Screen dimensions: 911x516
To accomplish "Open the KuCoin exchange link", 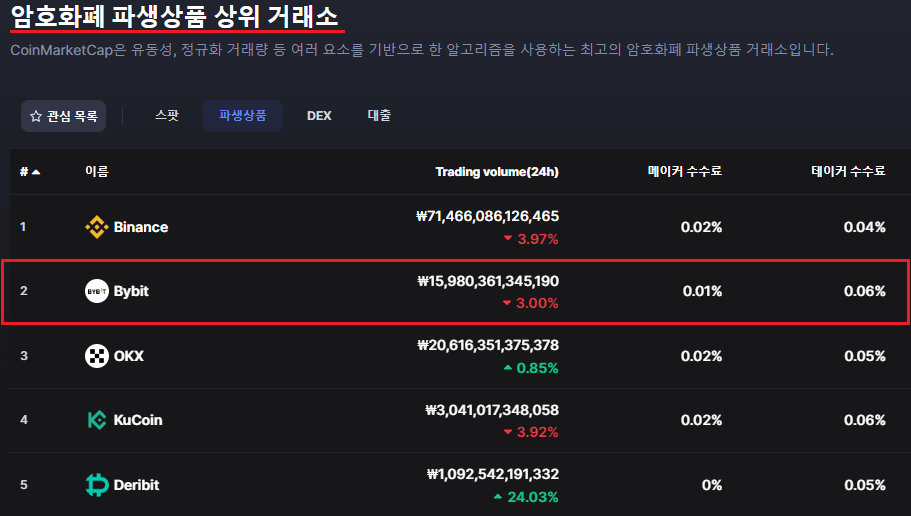I will point(138,420).
